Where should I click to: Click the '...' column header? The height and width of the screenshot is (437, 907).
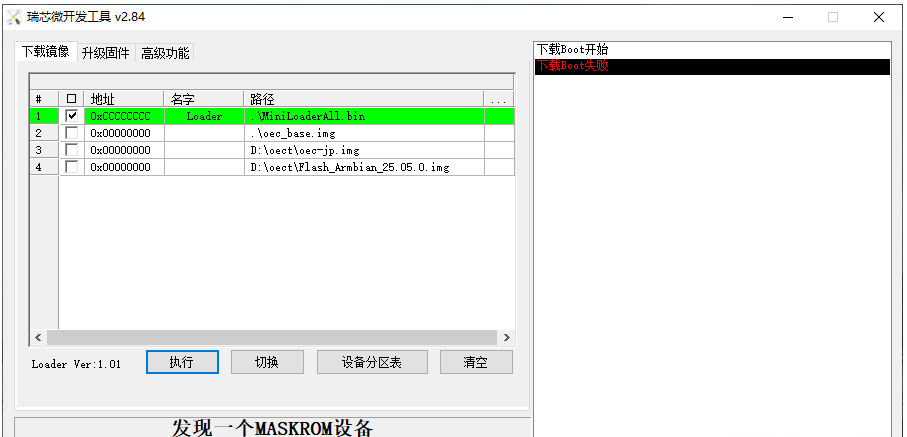tap(499, 99)
